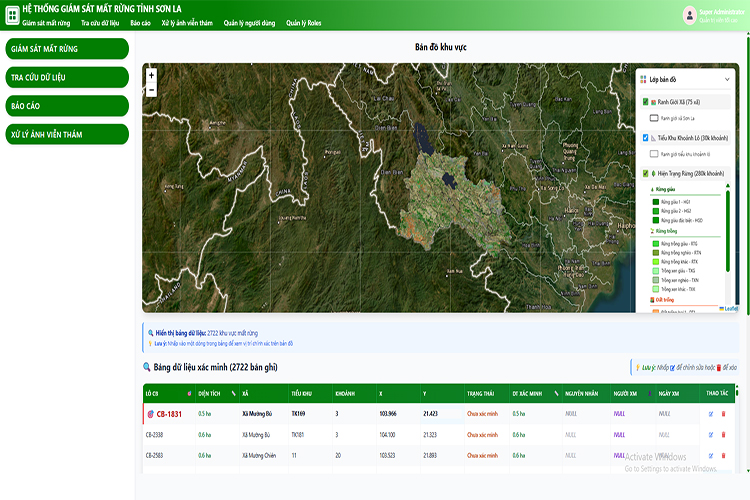Image resolution: width=750 pixels, height=500 pixels.
Task: Uncheck the Tiểu Khu Khoảnh Lô layer
Action: click(646, 138)
